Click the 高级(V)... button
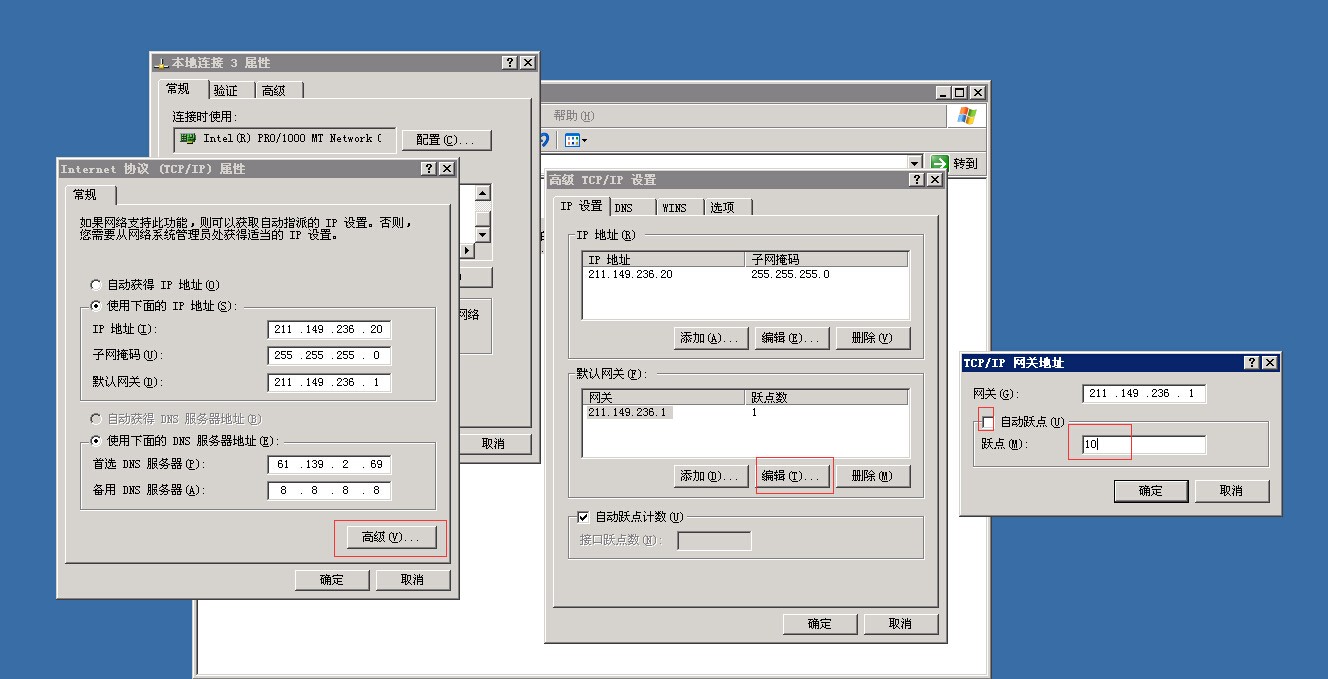Screen dimensions: 1328x679 (x=390, y=538)
